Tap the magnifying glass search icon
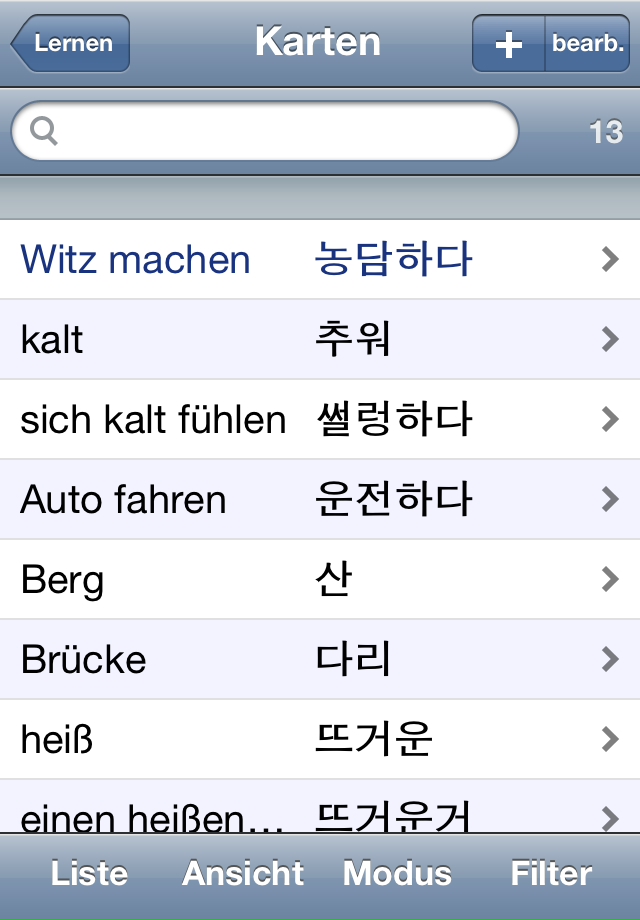Image resolution: width=640 pixels, height=920 pixels. coord(44,131)
